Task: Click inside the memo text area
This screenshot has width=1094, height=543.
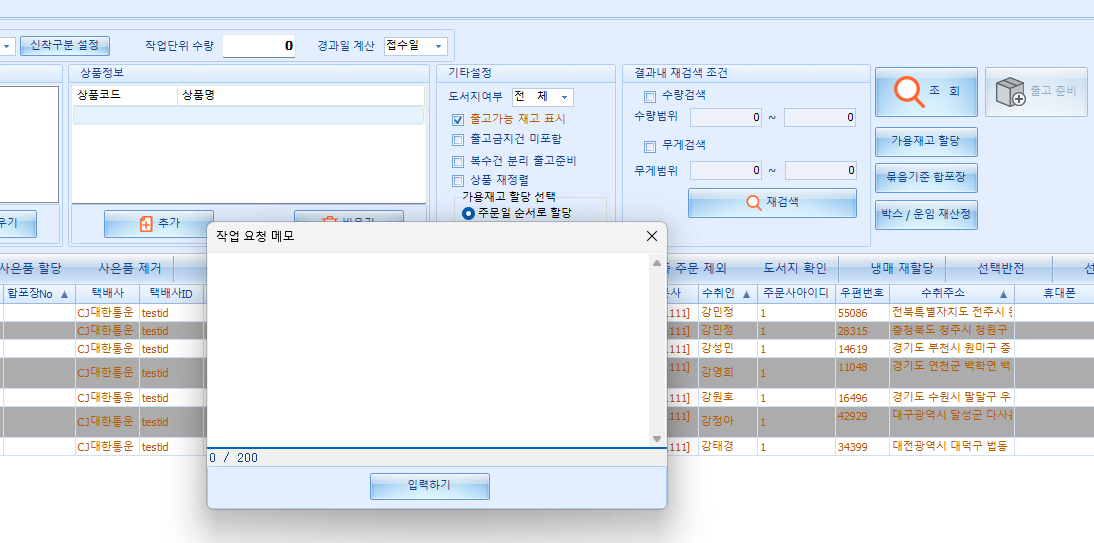Action: [428, 350]
